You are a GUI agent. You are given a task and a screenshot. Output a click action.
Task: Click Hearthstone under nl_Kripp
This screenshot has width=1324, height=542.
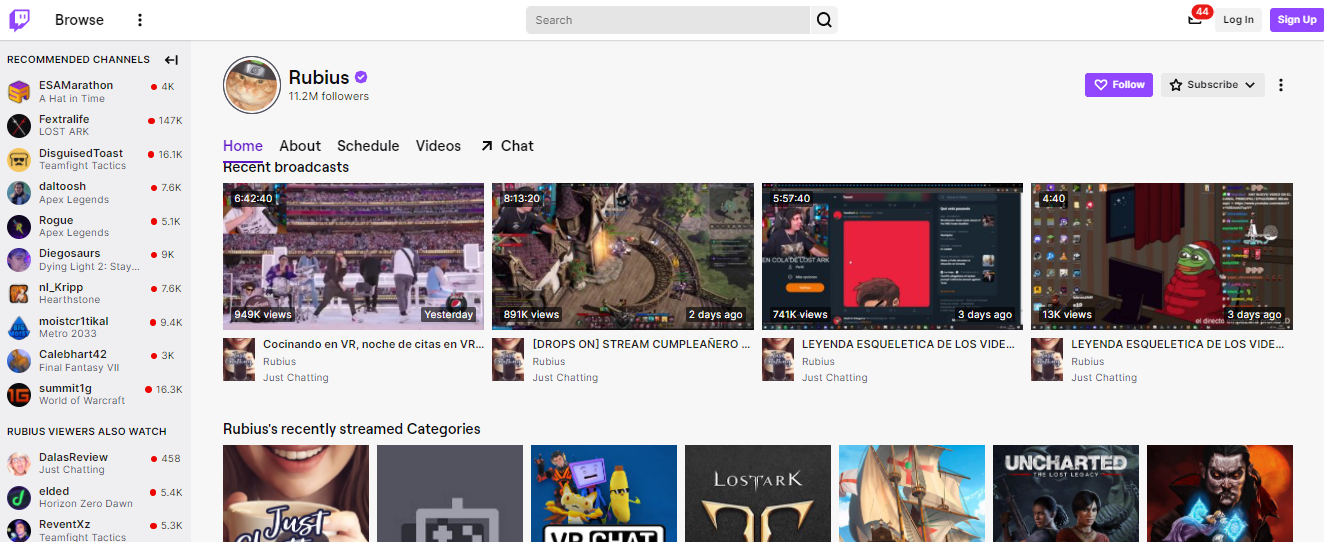pos(69,300)
